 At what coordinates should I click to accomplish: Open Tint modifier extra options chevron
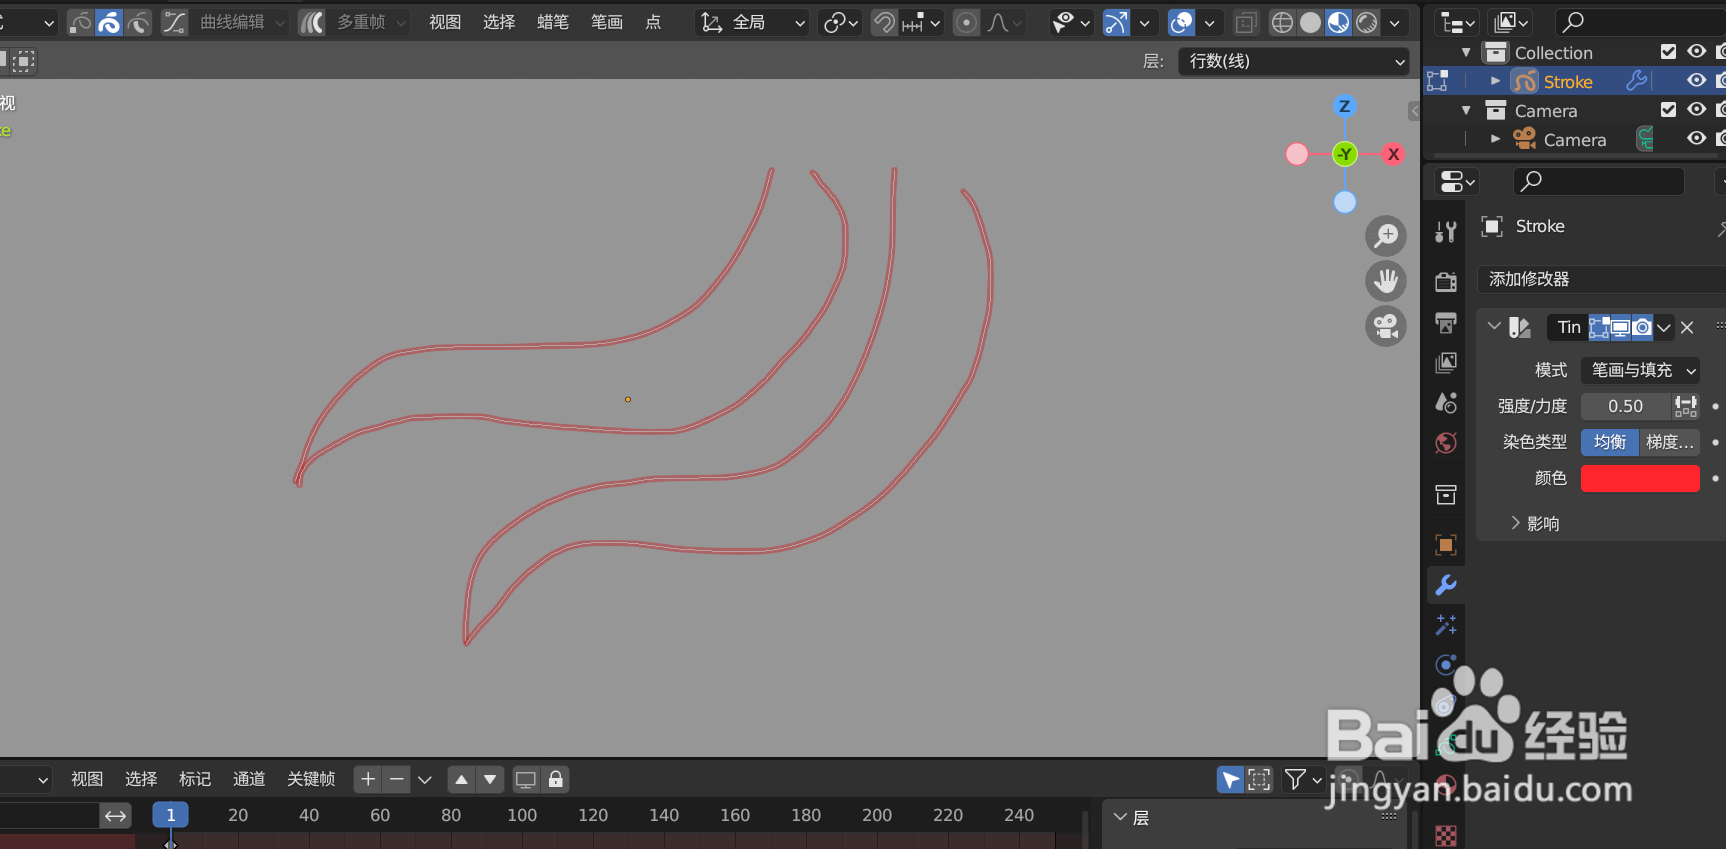pyautogui.click(x=1664, y=327)
